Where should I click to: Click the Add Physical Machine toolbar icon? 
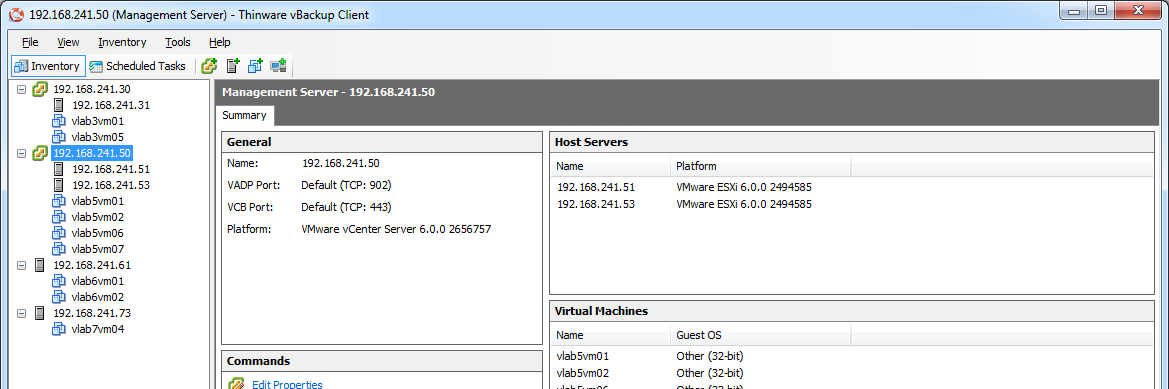pyautogui.click(x=279, y=66)
